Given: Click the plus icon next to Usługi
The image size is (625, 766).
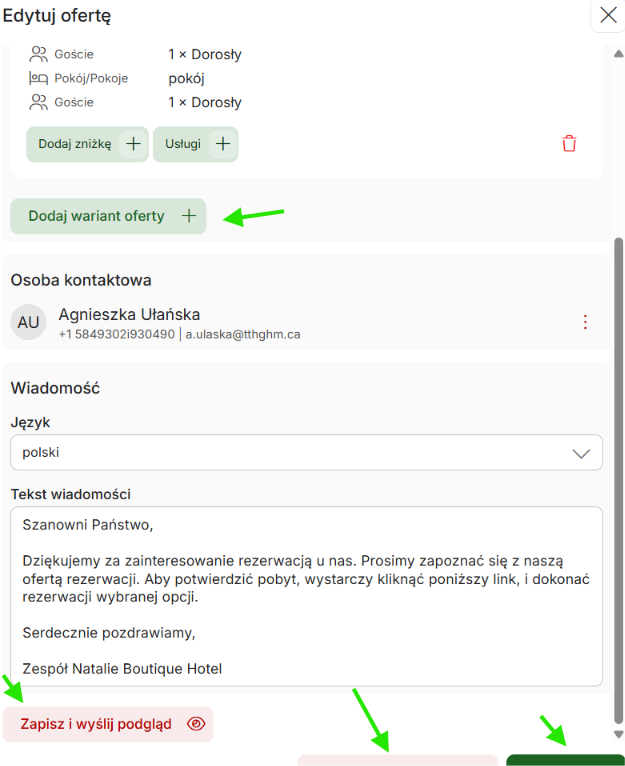Looking at the screenshot, I should pos(223,144).
